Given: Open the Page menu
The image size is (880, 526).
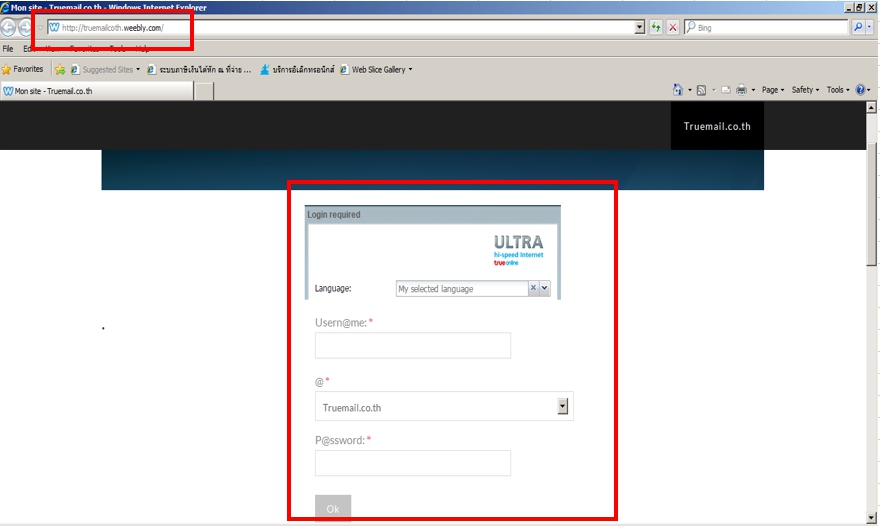Looking at the screenshot, I should click(x=773, y=90).
